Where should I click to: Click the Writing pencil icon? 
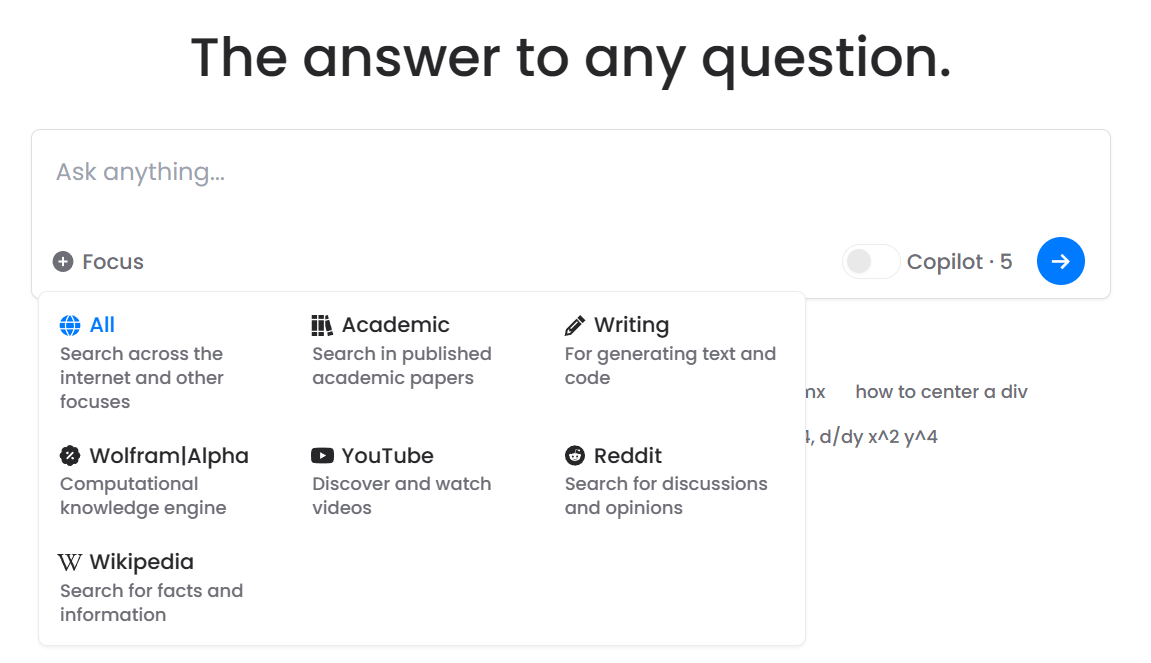click(x=575, y=325)
